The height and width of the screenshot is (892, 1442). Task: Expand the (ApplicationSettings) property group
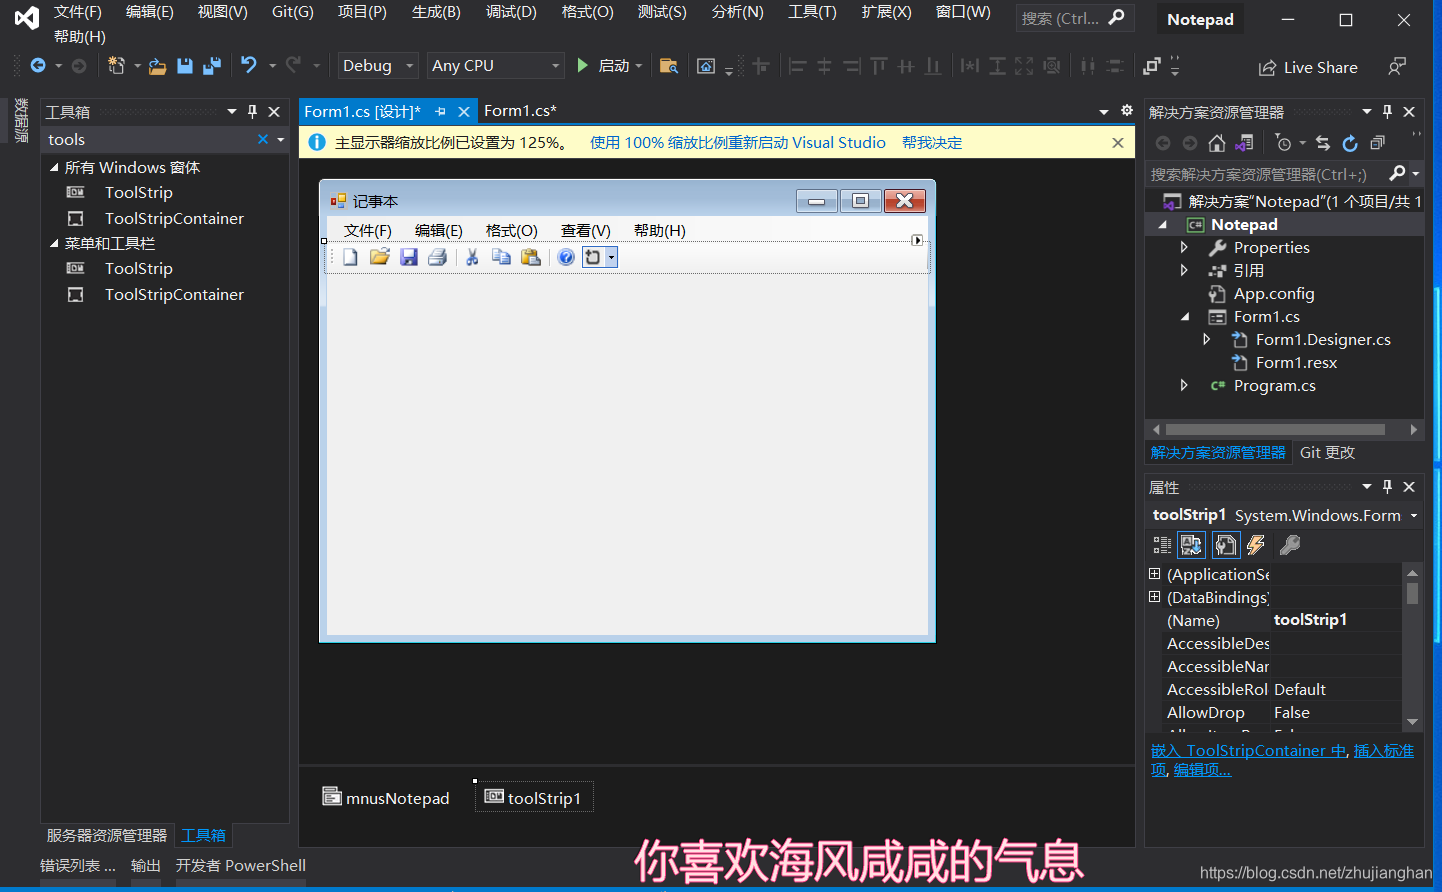1154,574
